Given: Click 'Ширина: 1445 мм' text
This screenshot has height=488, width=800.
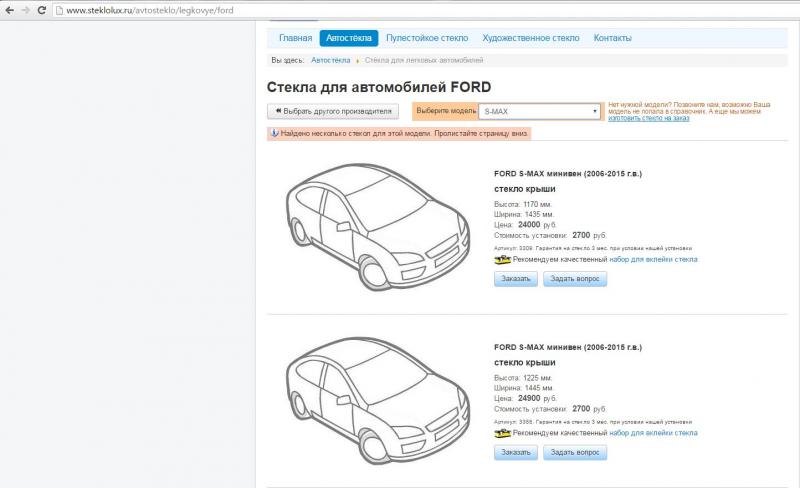Looking at the screenshot, I should pyautogui.click(x=523, y=388).
